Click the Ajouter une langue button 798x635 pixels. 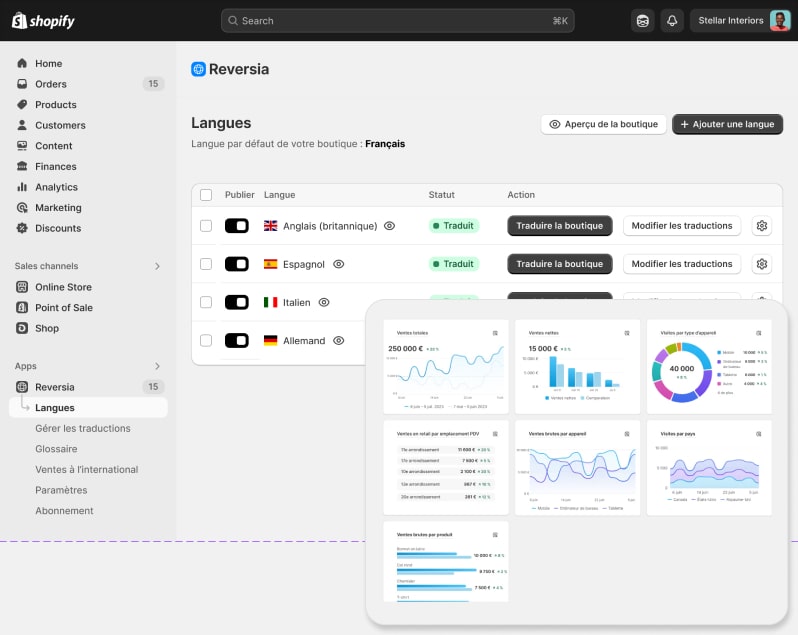pyautogui.click(x=727, y=124)
